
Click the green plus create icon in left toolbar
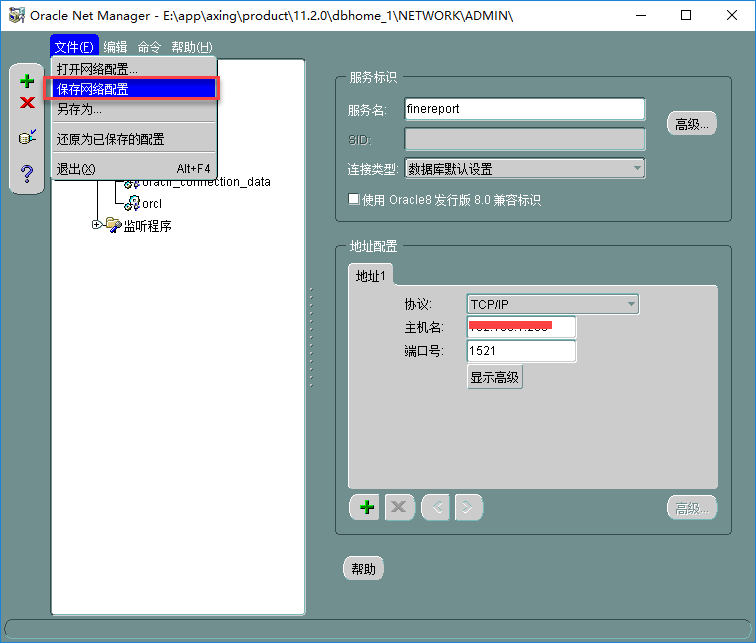coord(27,81)
